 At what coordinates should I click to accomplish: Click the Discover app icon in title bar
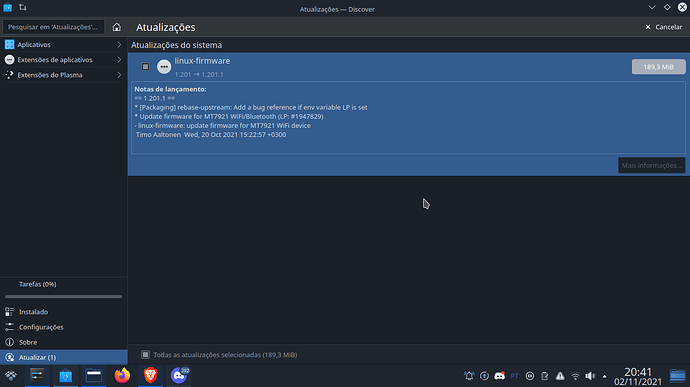[7, 7]
